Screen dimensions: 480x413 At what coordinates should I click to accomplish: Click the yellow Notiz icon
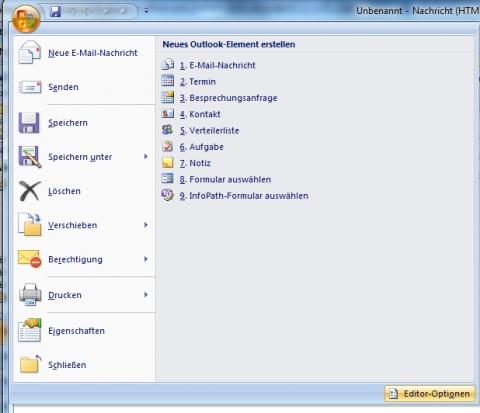pyautogui.click(x=168, y=162)
